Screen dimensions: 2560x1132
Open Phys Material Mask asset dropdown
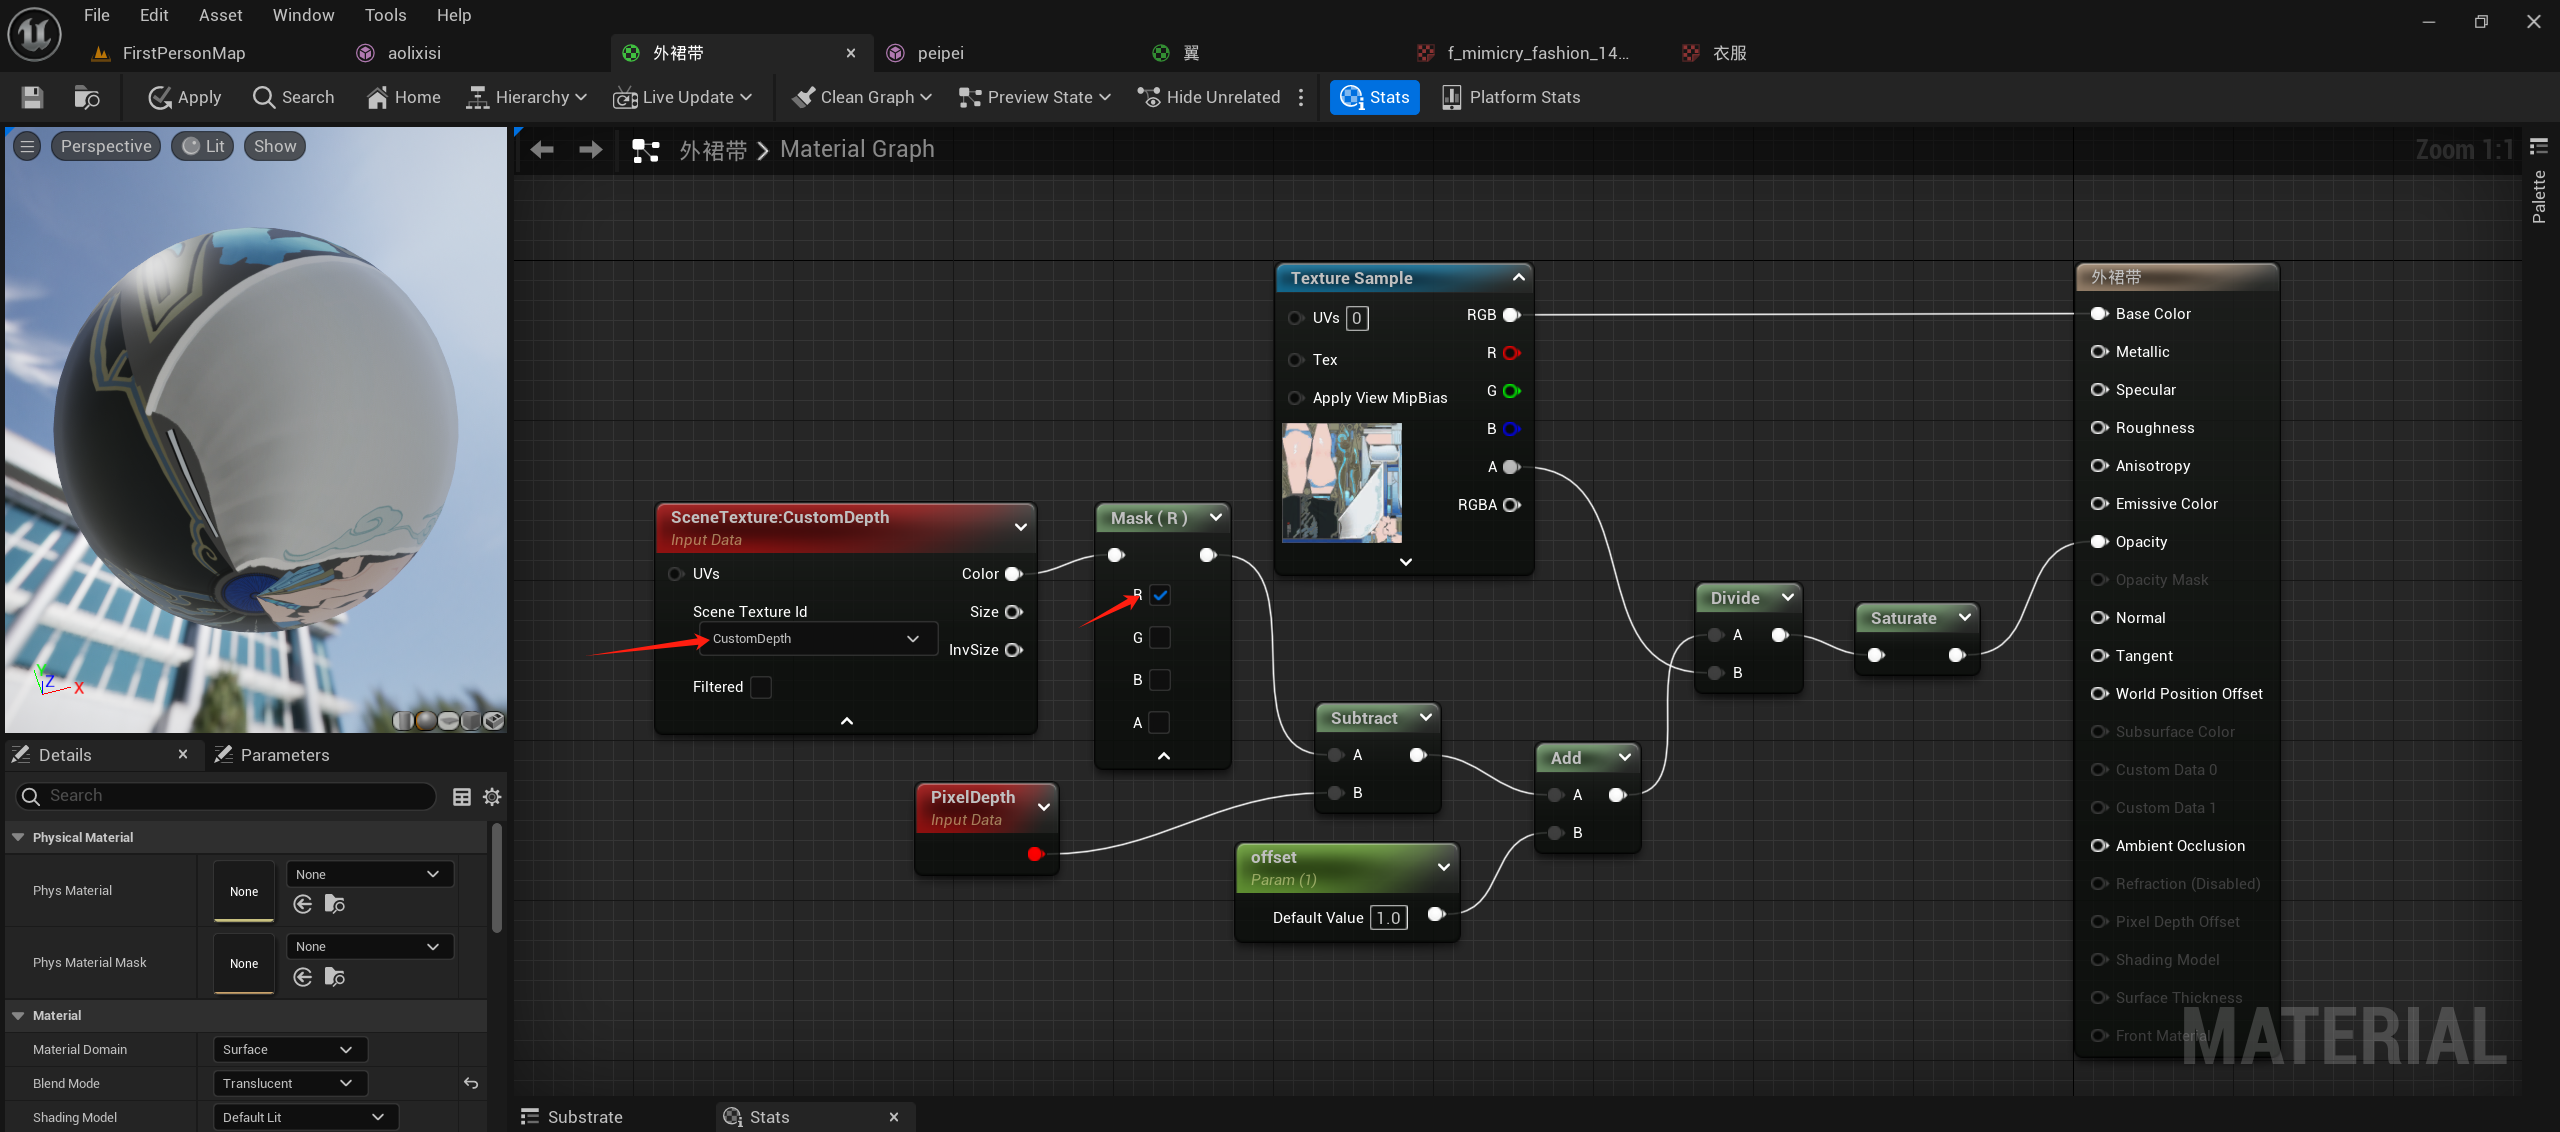click(x=370, y=946)
